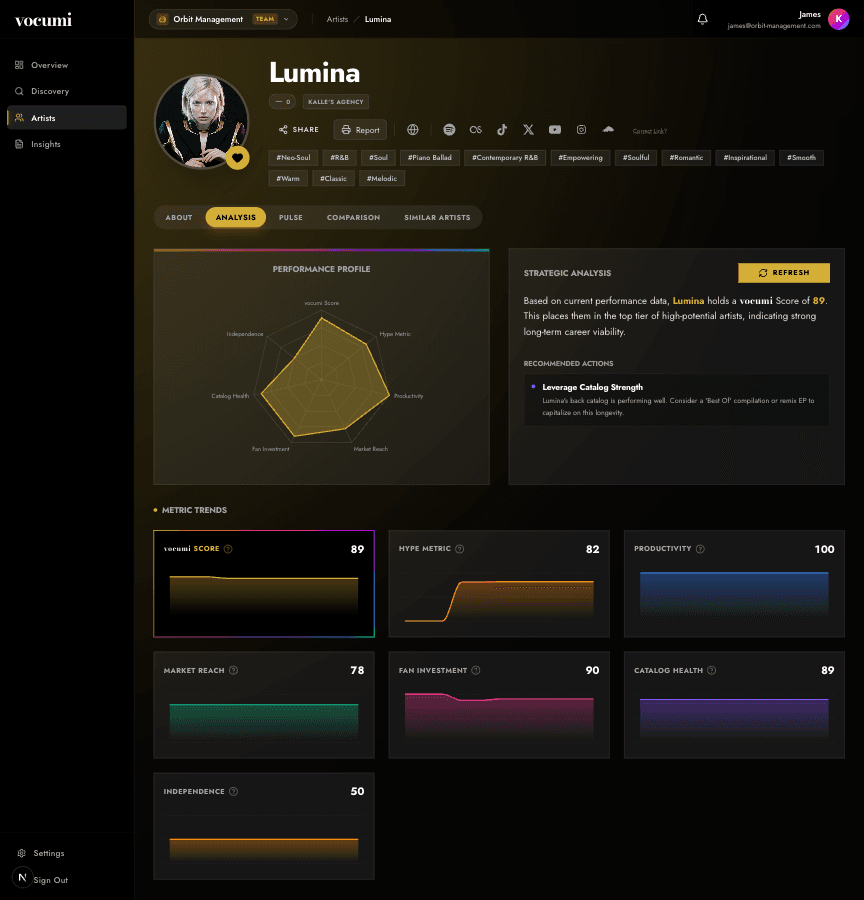Open the vocumi Score help icon
The height and width of the screenshot is (900, 864).
[x=228, y=549]
